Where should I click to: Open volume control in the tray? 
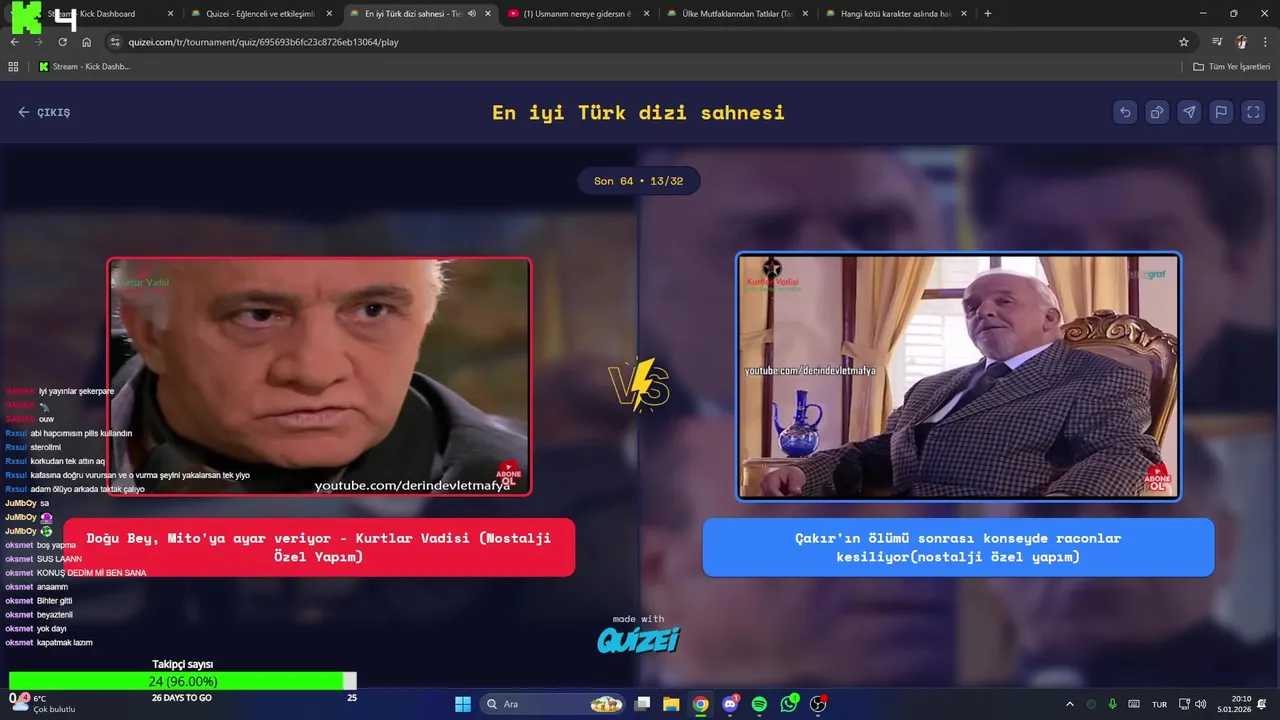coord(1200,704)
